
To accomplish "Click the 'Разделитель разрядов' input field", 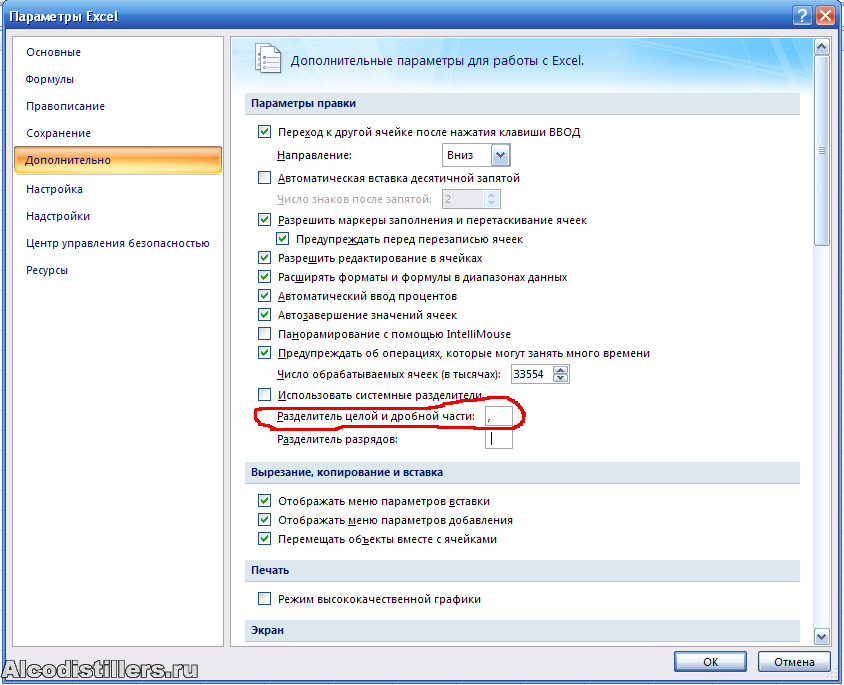I will pyautogui.click(x=499, y=439).
